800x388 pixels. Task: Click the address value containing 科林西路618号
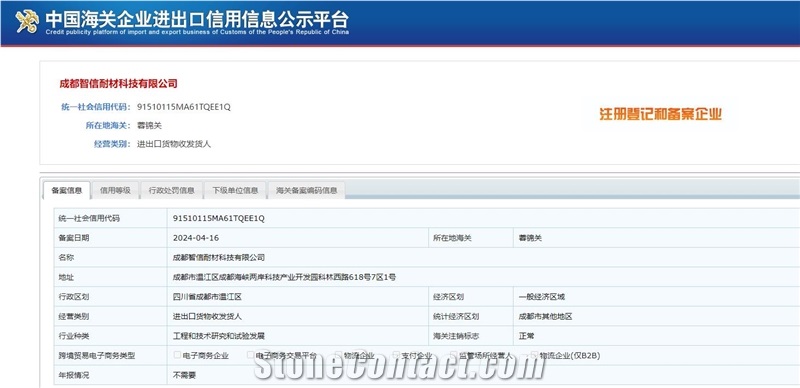click(x=284, y=277)
